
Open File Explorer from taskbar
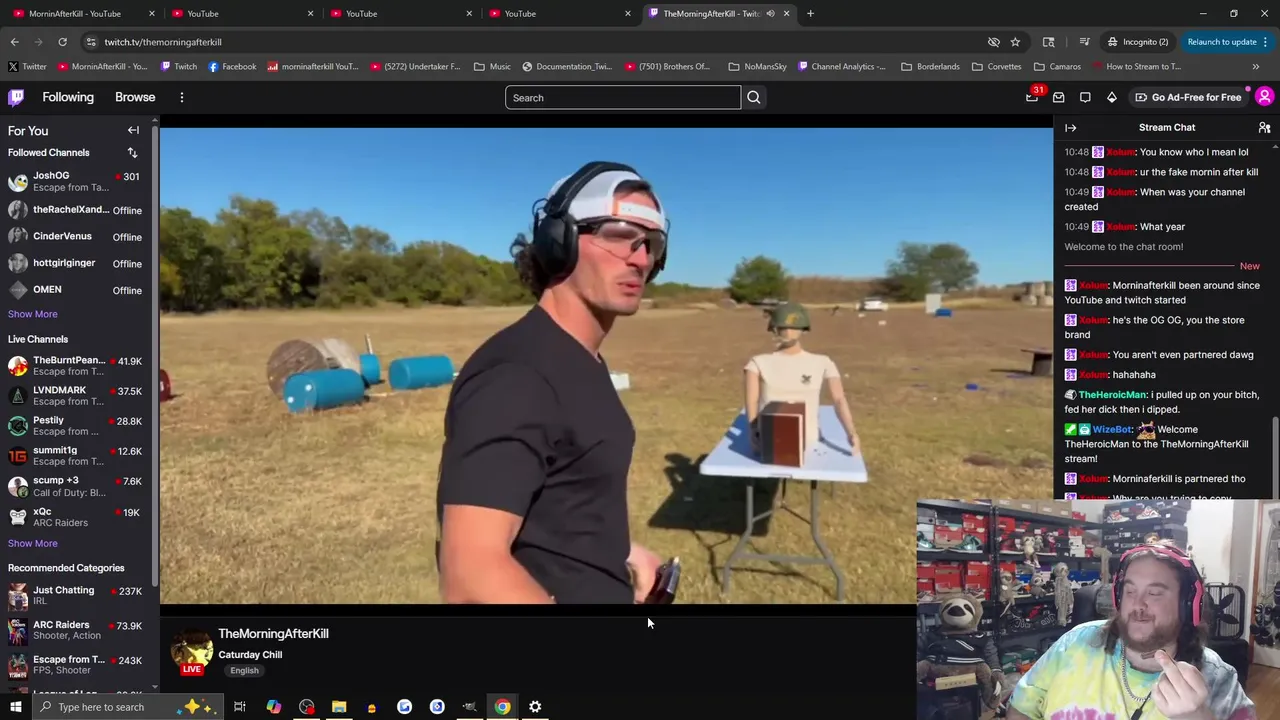click(339, 707)
